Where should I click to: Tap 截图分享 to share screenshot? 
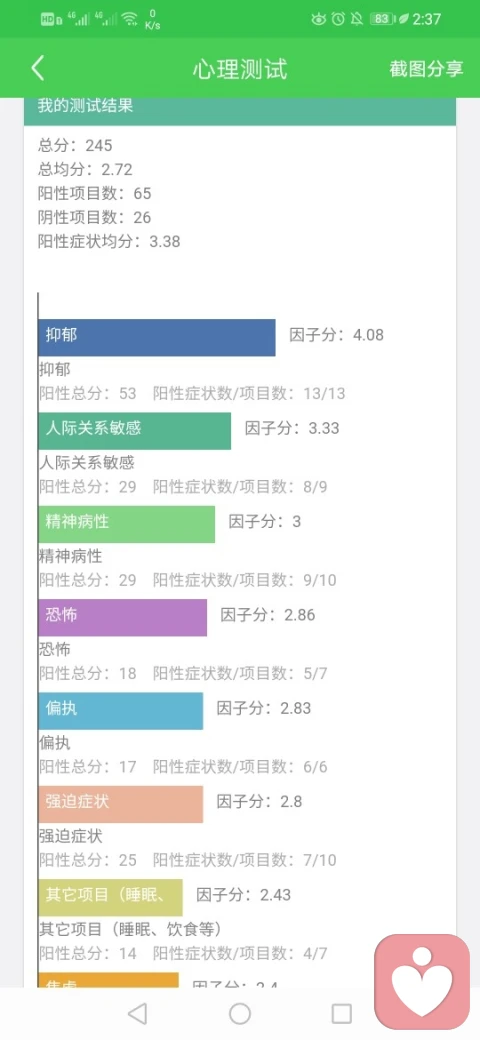click(x=426, y=69)
